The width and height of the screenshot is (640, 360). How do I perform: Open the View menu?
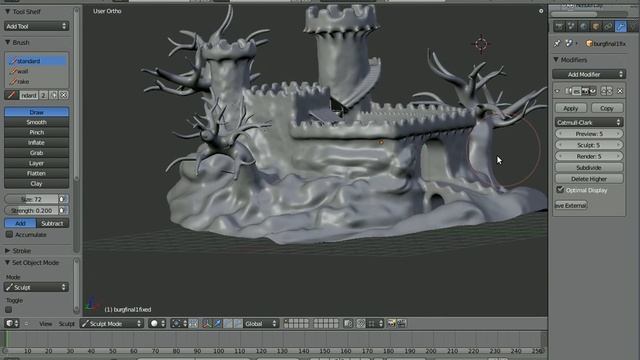click(46, 324)
